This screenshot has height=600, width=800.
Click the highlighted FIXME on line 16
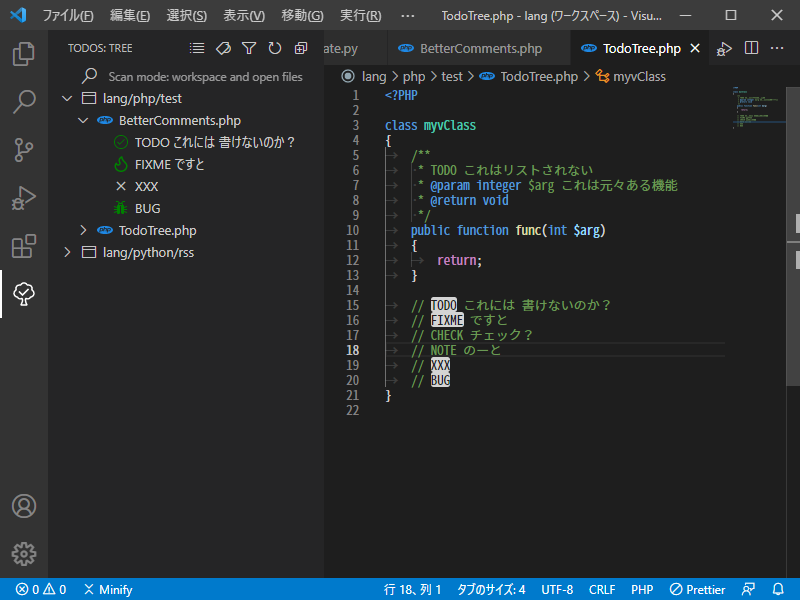pos(447,320)
